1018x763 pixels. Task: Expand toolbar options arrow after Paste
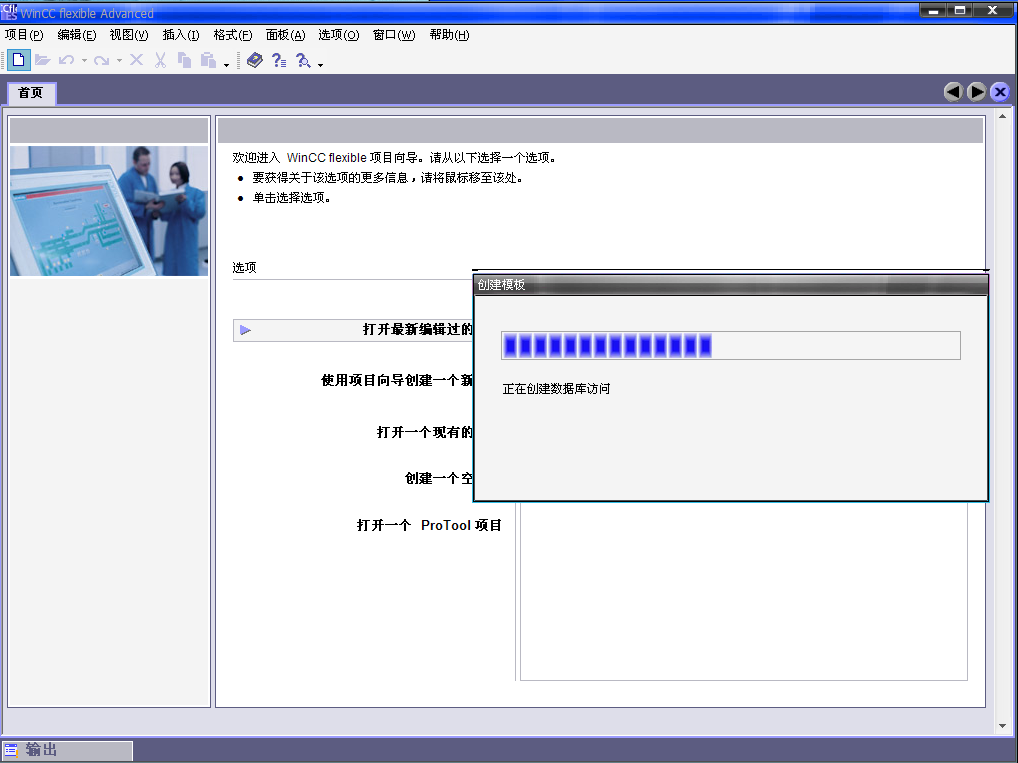[x=227, y=65]
